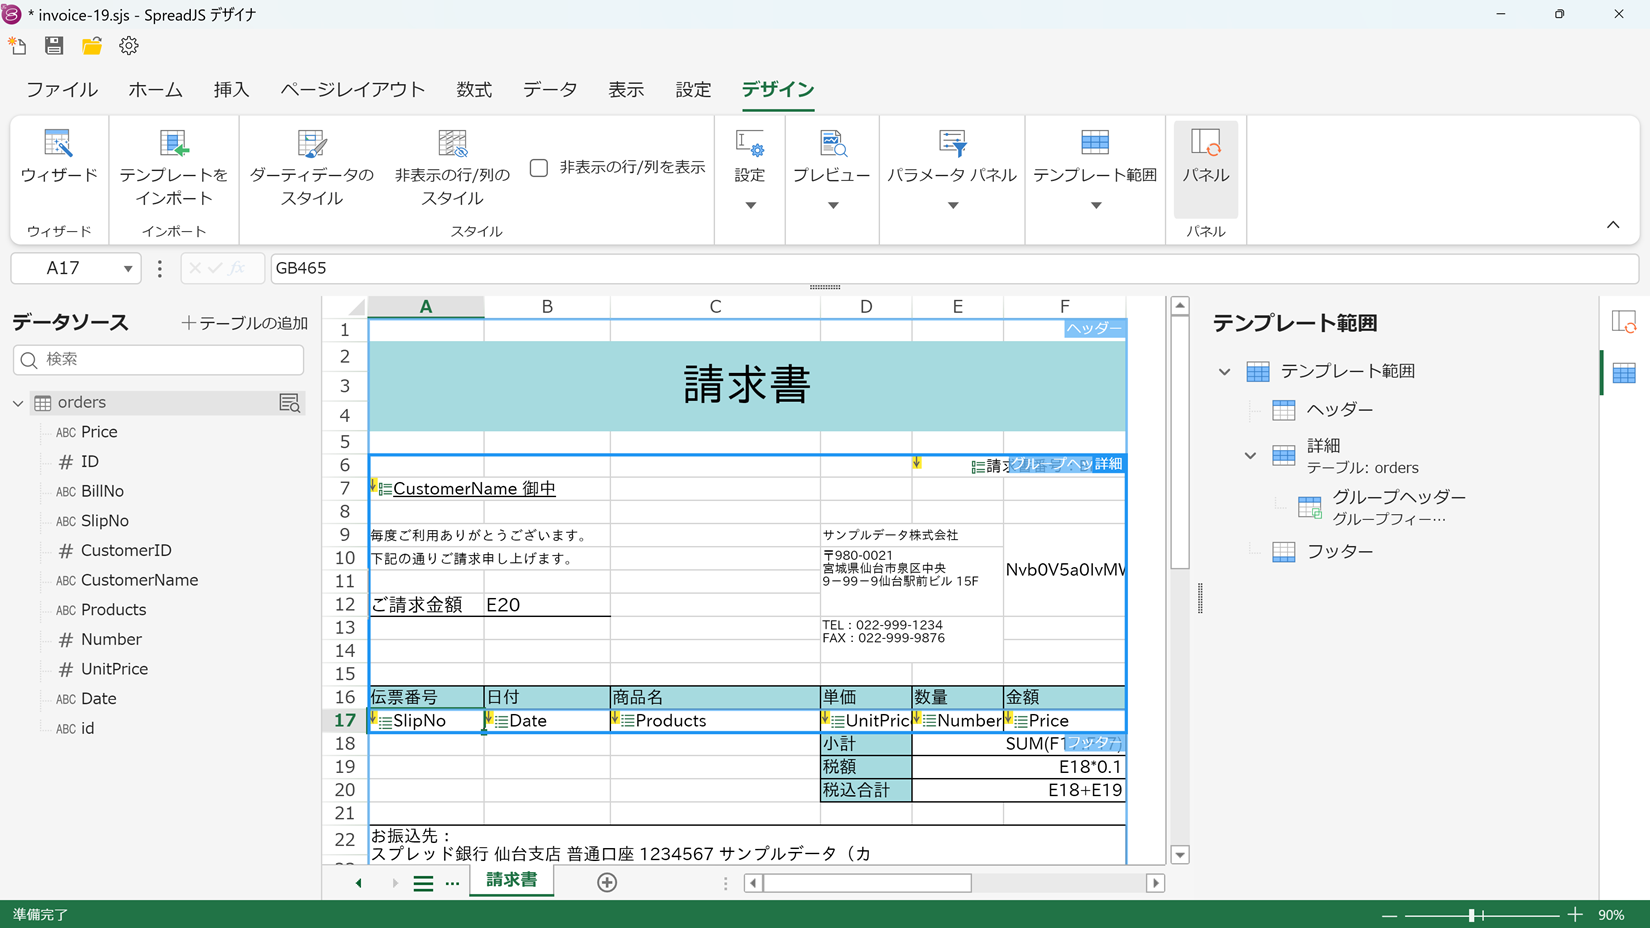This screenshot has width=1650, height=928.
Task: Open orders table edit icon
Action: coord(289,402)
